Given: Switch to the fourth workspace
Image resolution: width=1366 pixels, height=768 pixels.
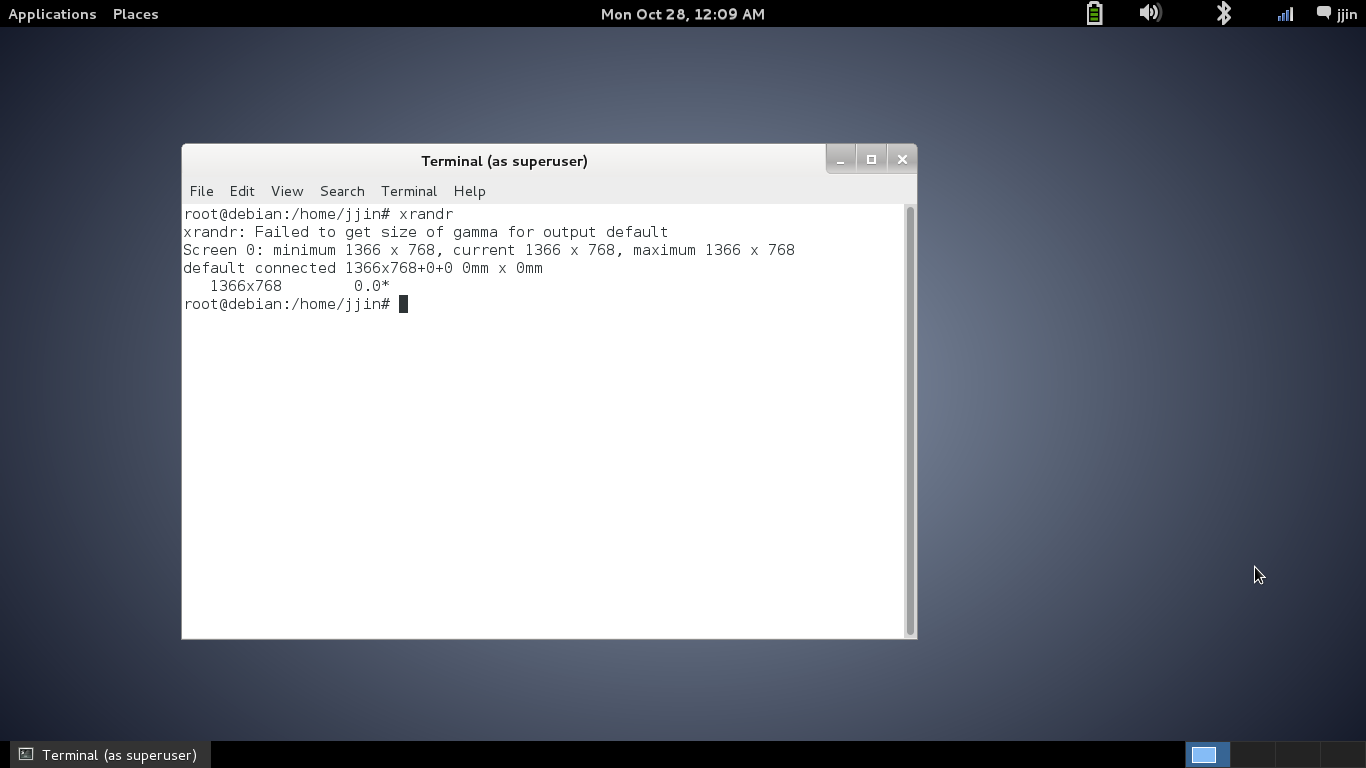Looking at the screenshot, I should tap(1342, 755).
